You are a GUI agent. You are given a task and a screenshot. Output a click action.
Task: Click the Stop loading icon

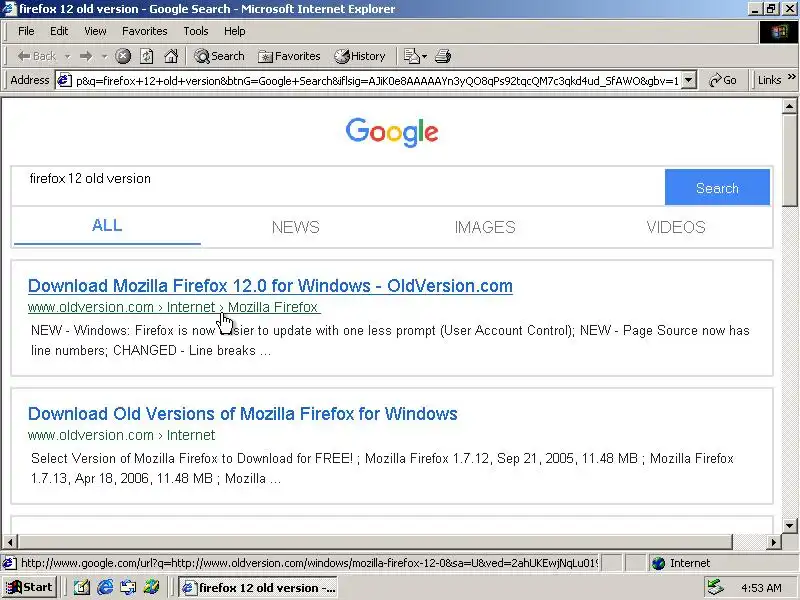point(123,56)
